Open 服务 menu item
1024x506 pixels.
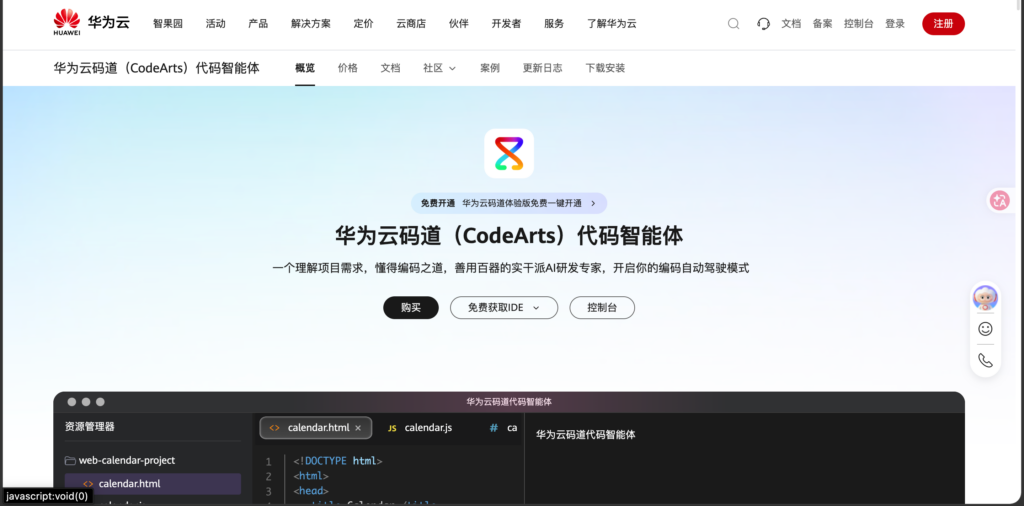[x=554, y=24]
